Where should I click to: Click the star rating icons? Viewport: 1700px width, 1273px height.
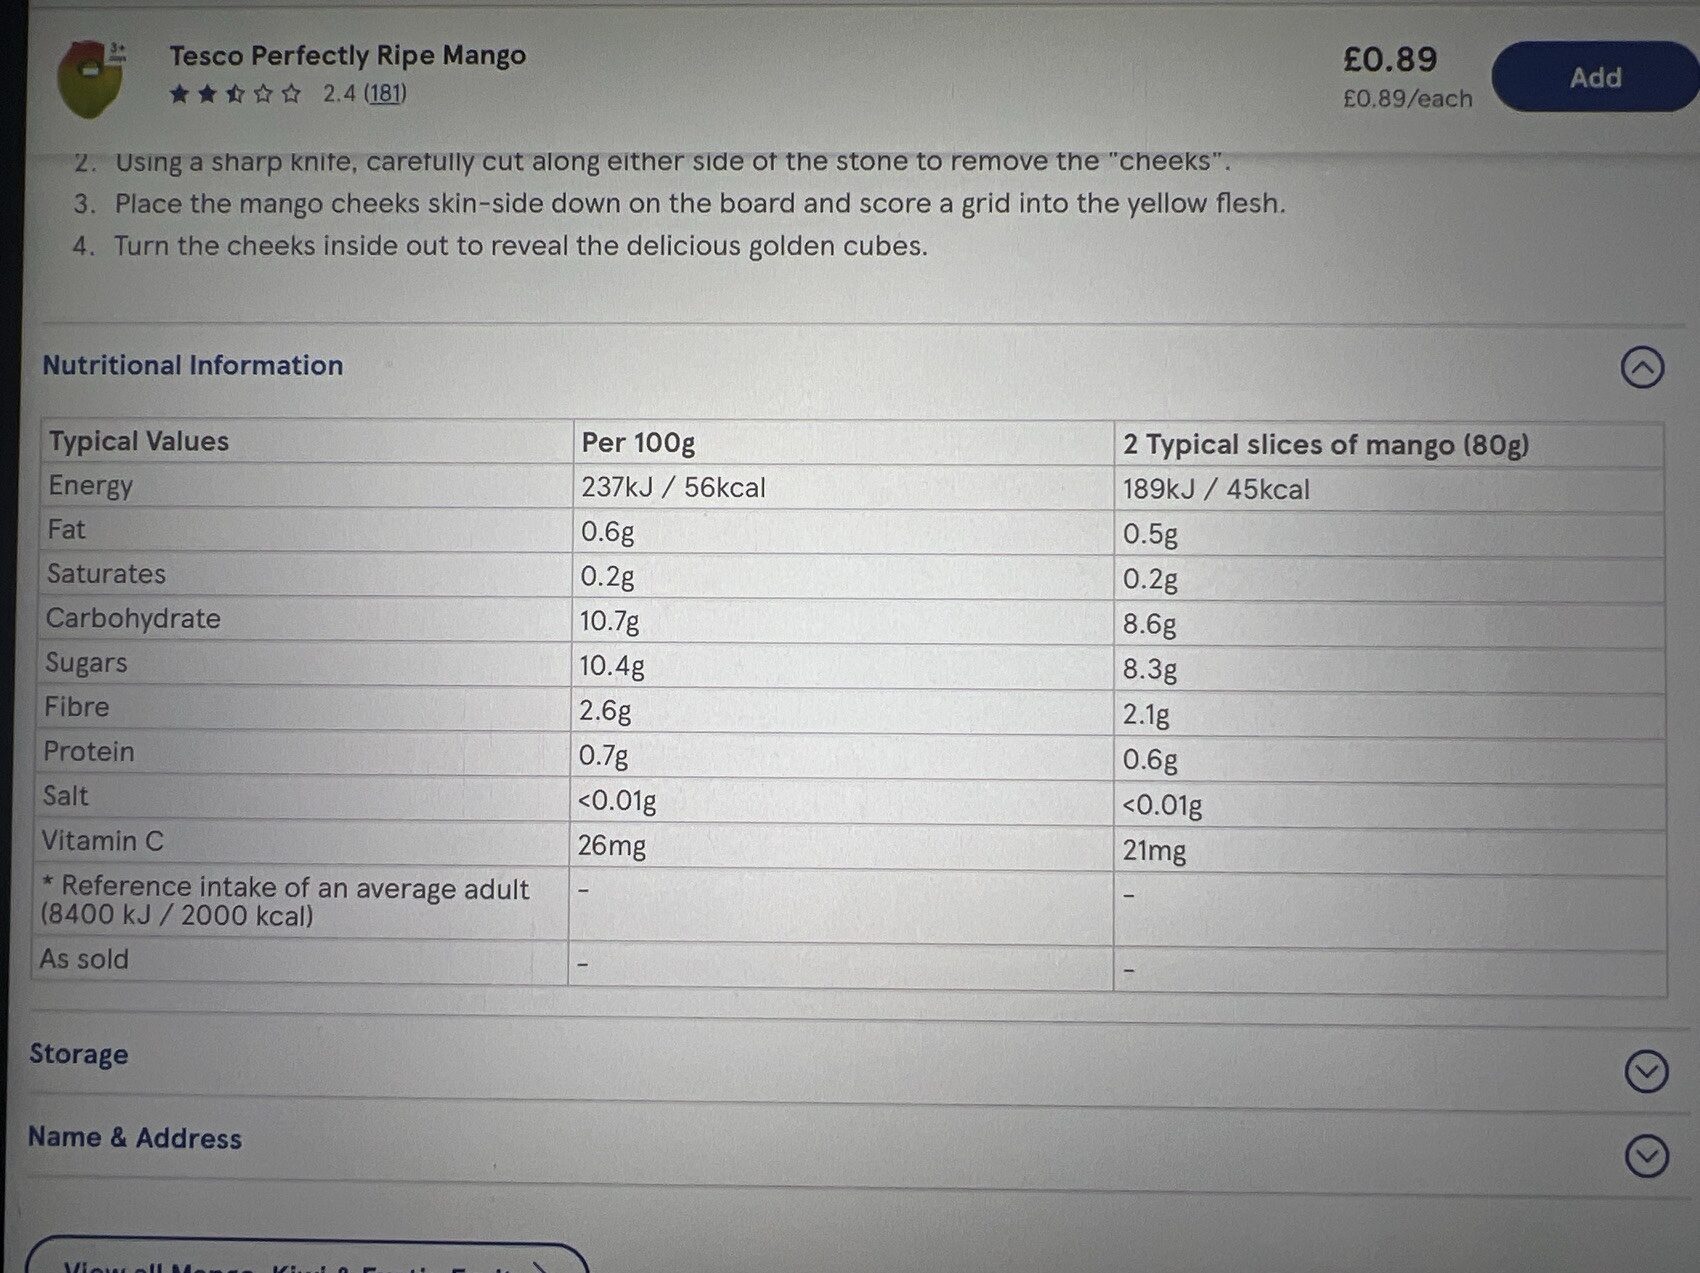click(x=235, y=94)
